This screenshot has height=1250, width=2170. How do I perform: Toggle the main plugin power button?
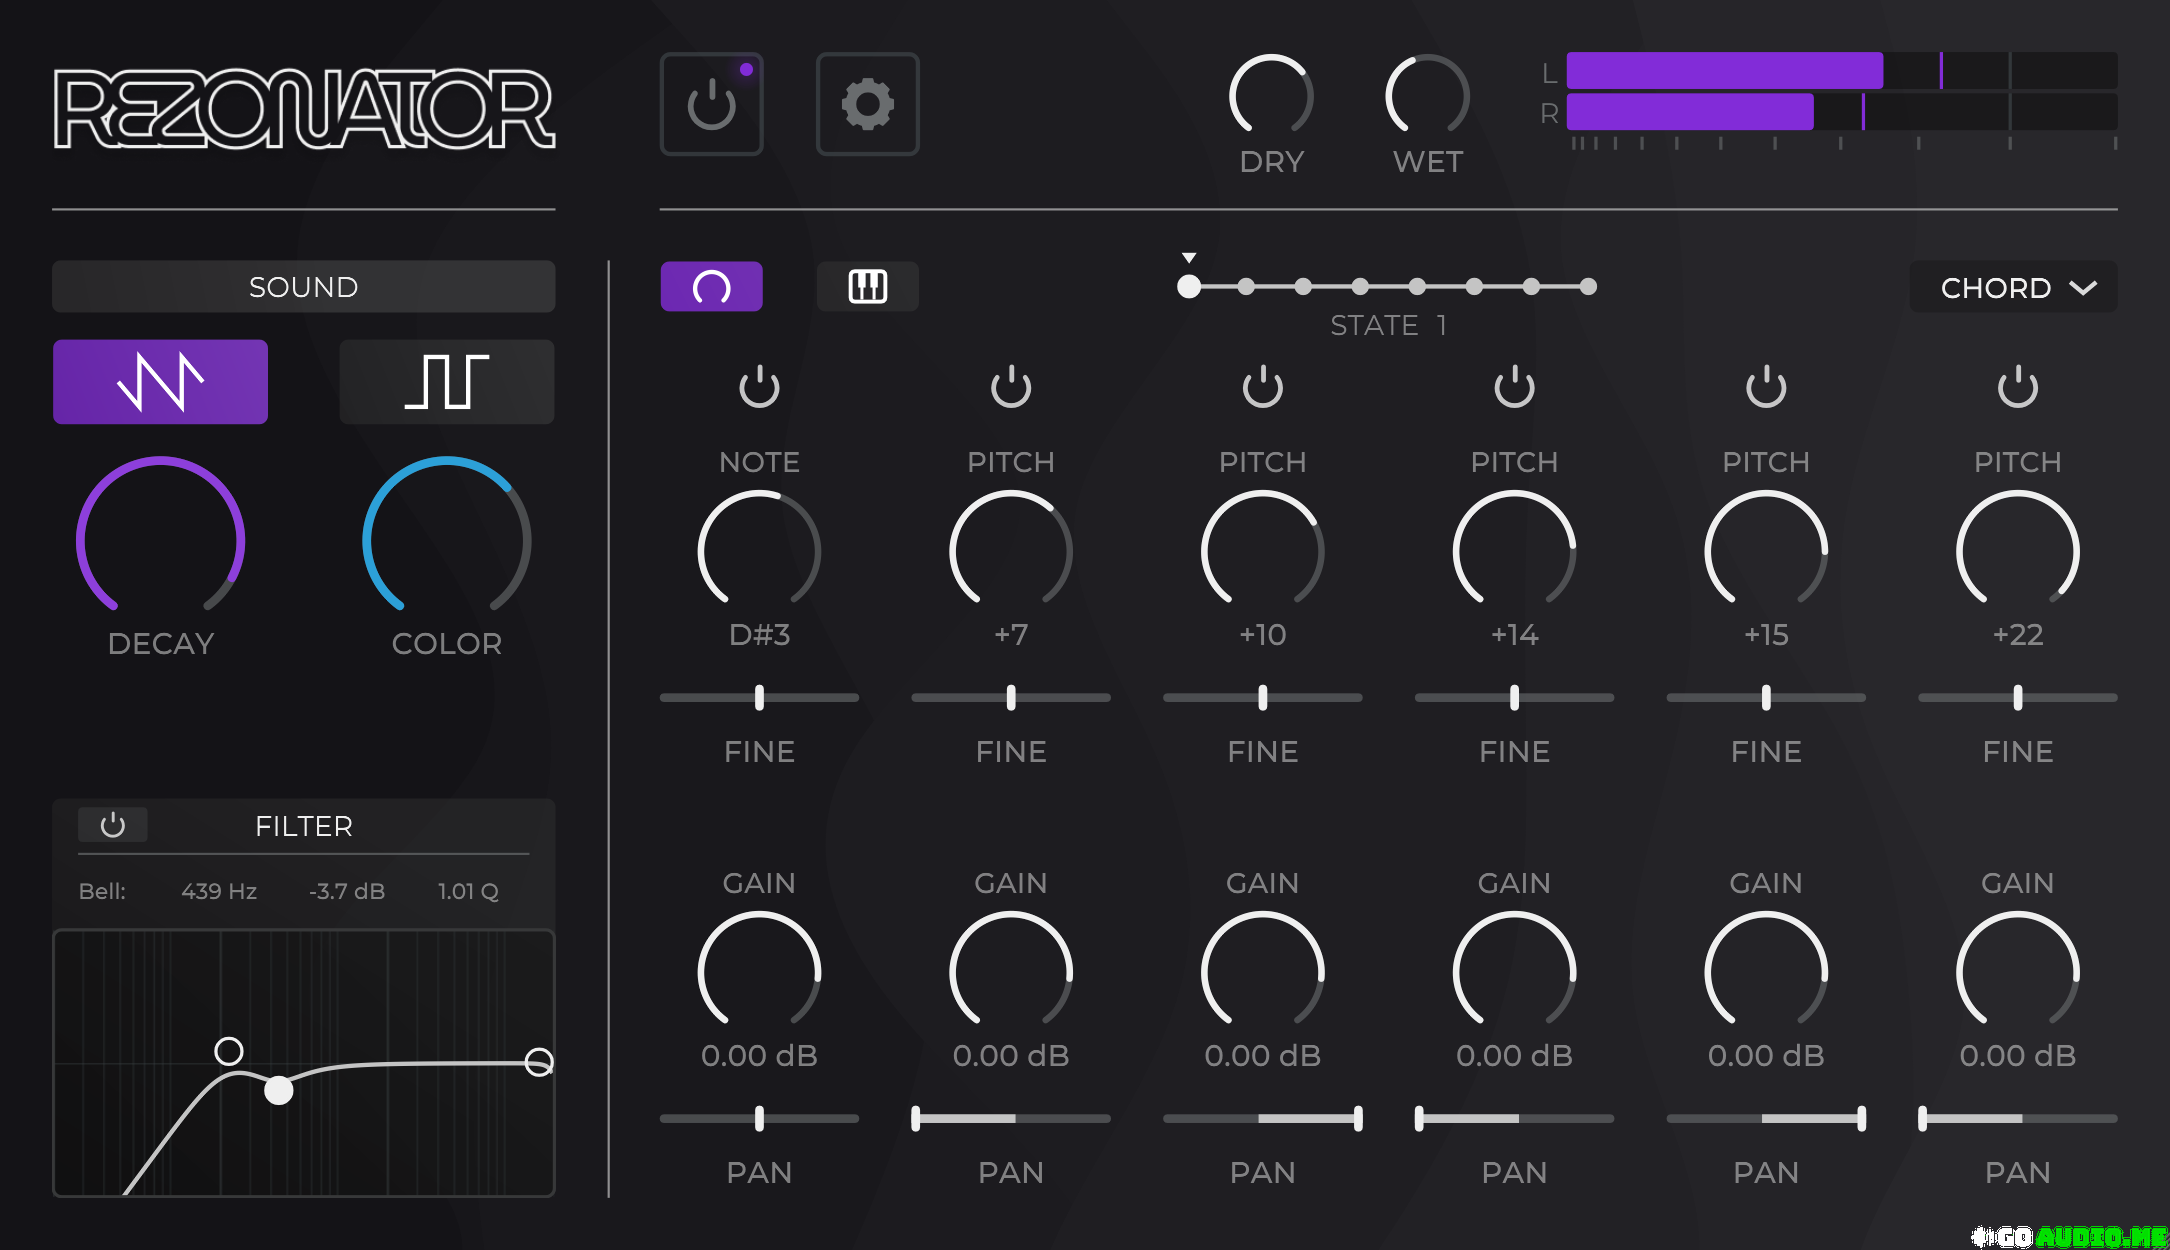click(x=711, y=104)
